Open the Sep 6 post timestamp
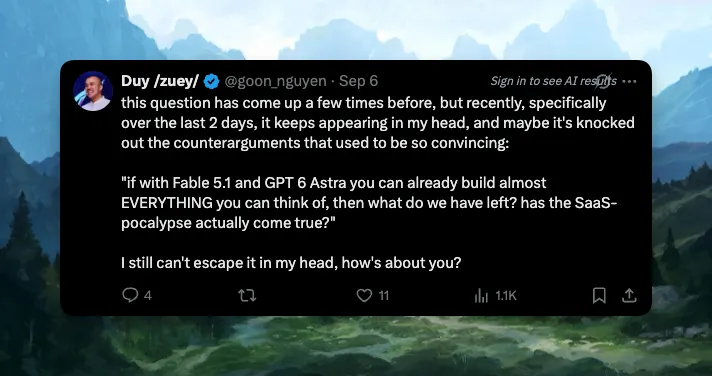The width and height of the screenshot is (712, 376). [x=358, y=81]
